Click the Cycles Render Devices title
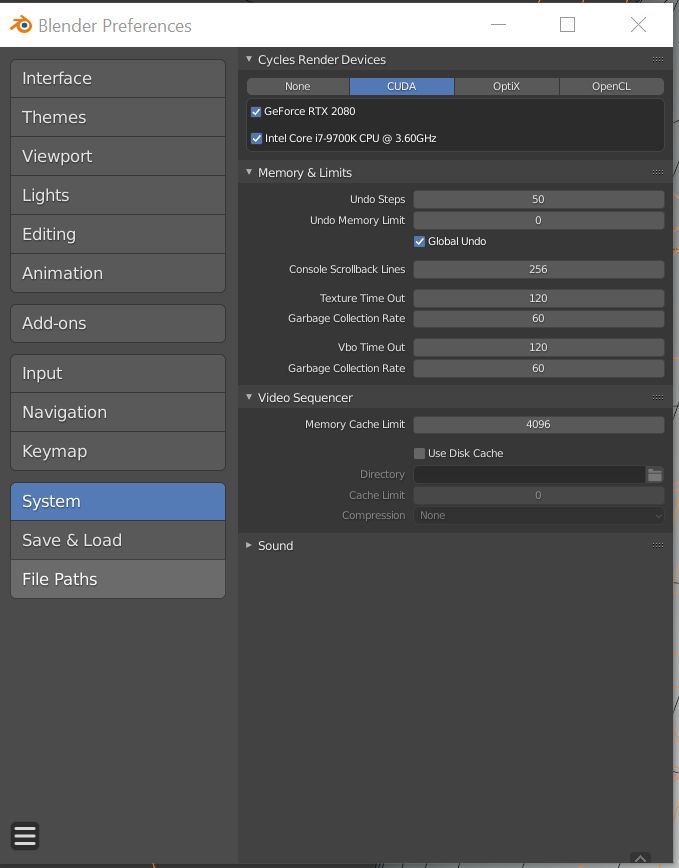Image resolution: width=679 pixels, height=868 pixels. pos(322,60)
